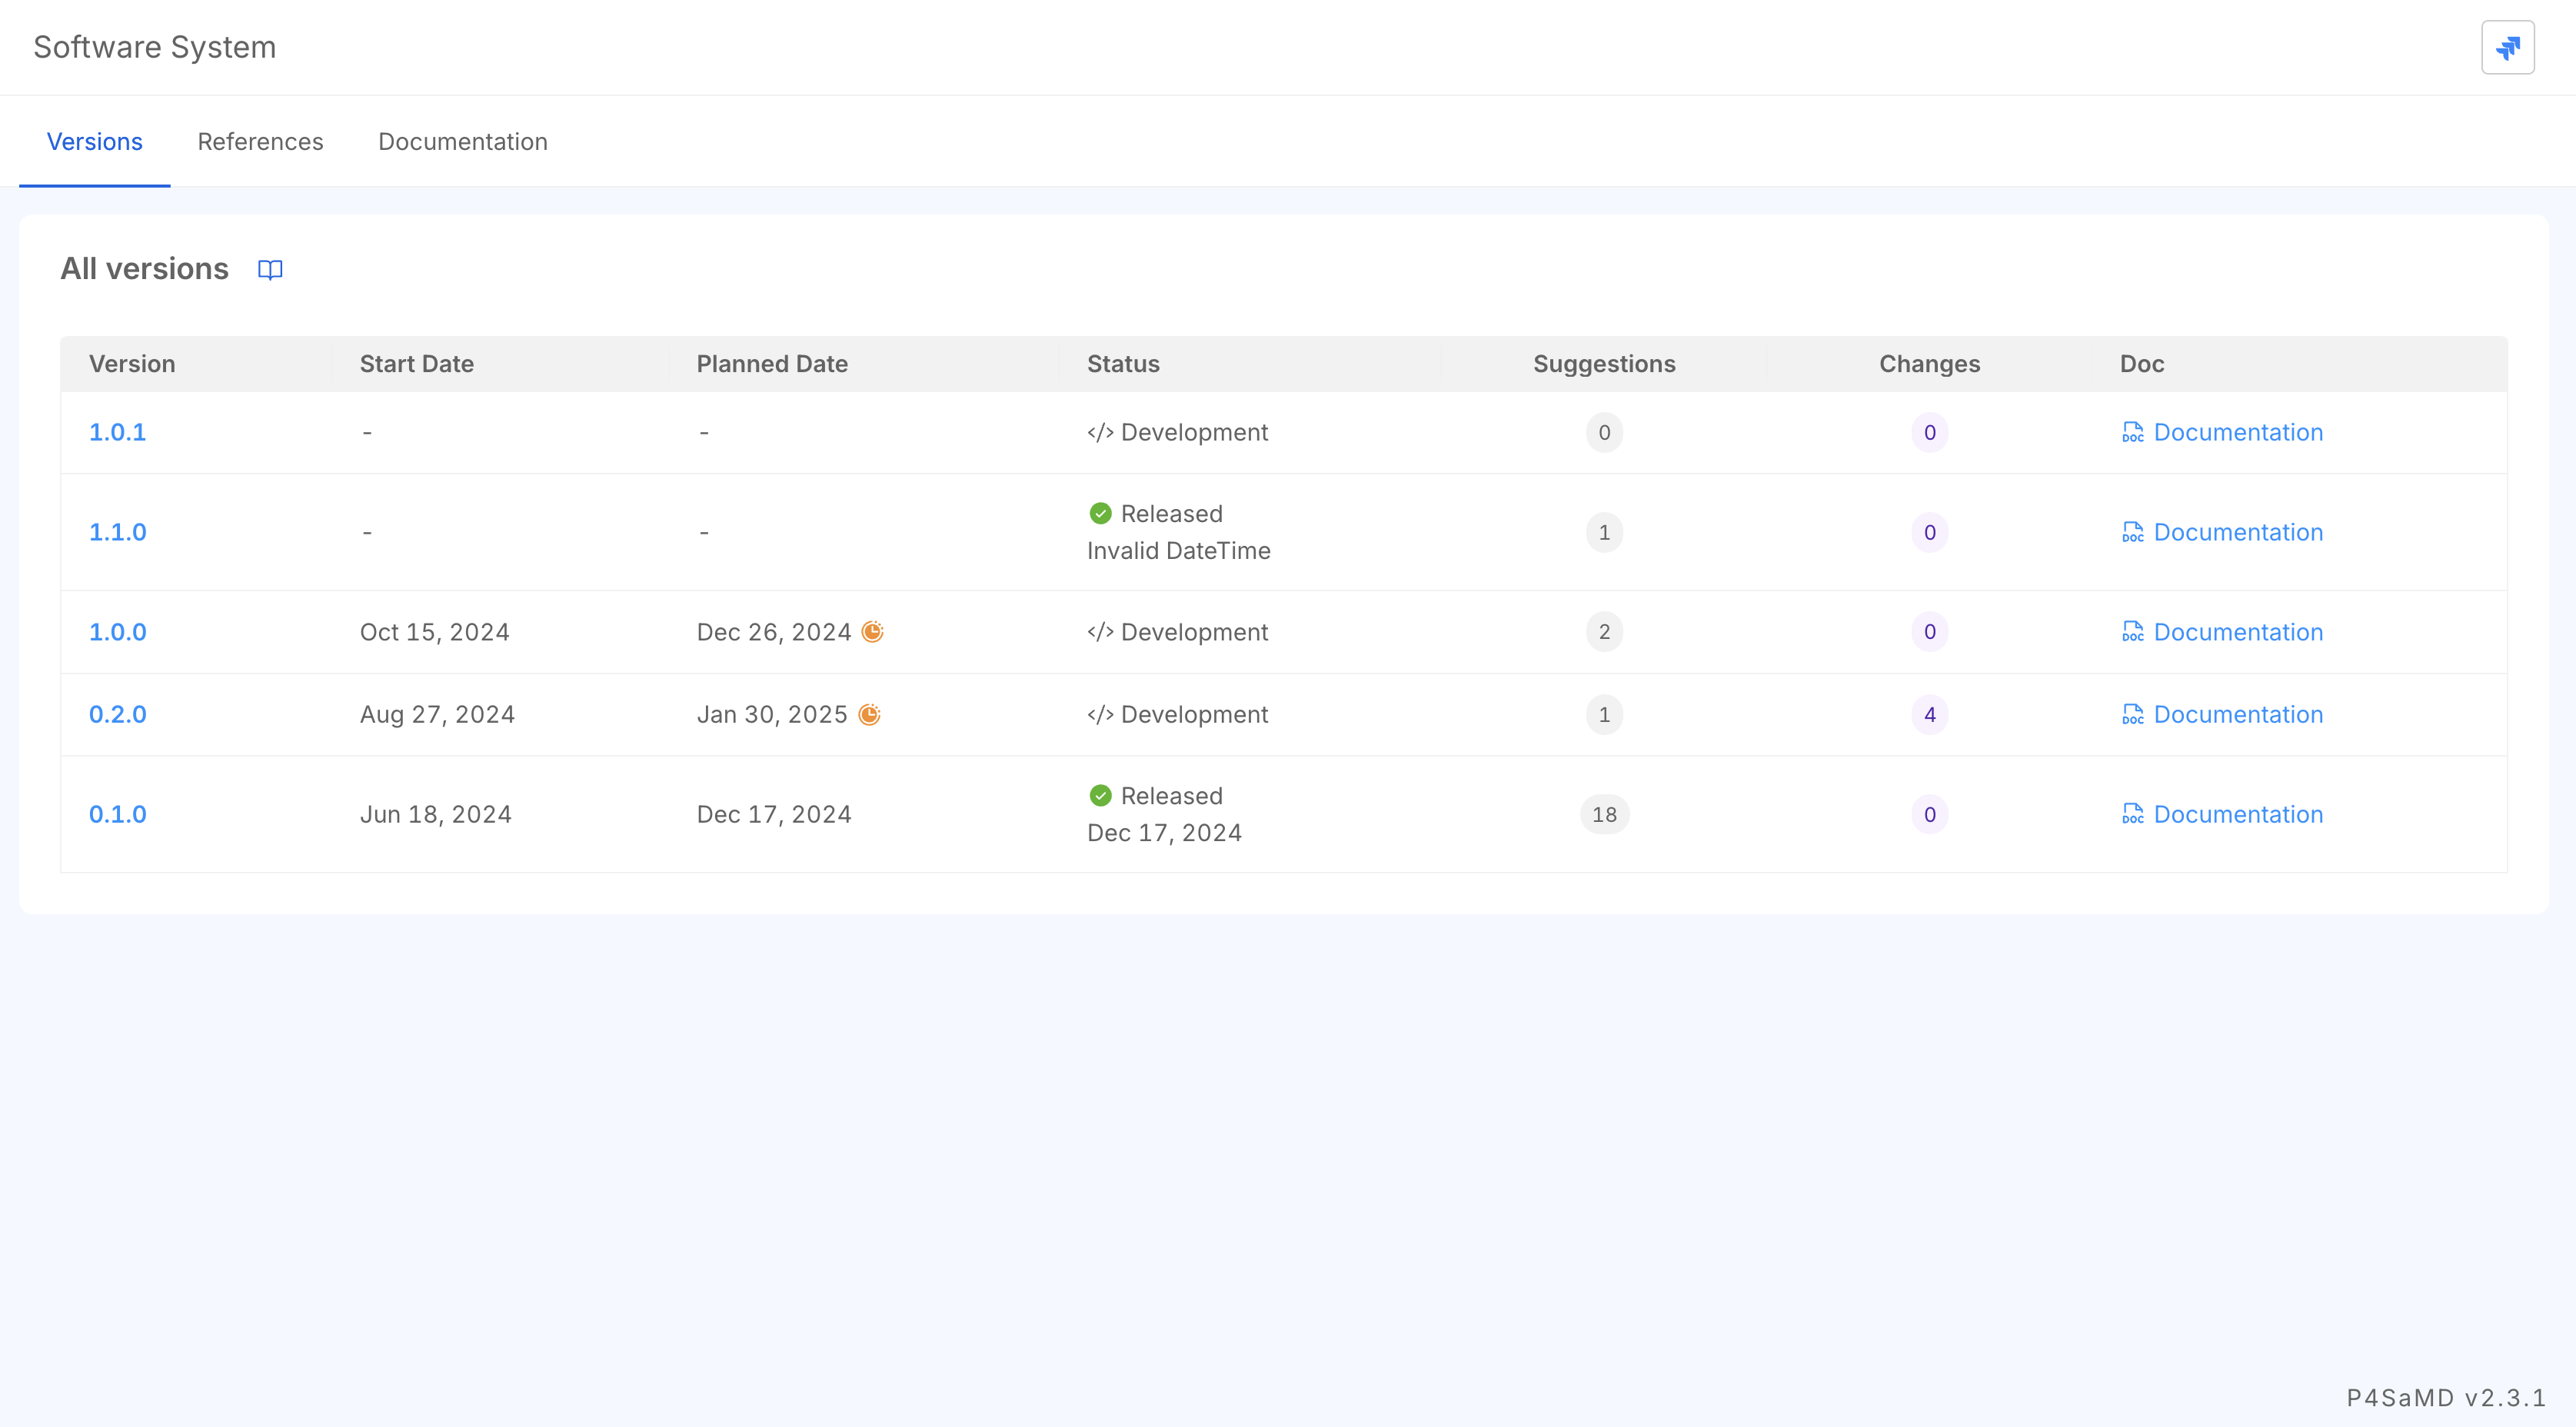The image size is (2576, 1427).
Task: Click the development code icon in row 0.2.0
Action: pyautogui.click(x=1100, y=714)
